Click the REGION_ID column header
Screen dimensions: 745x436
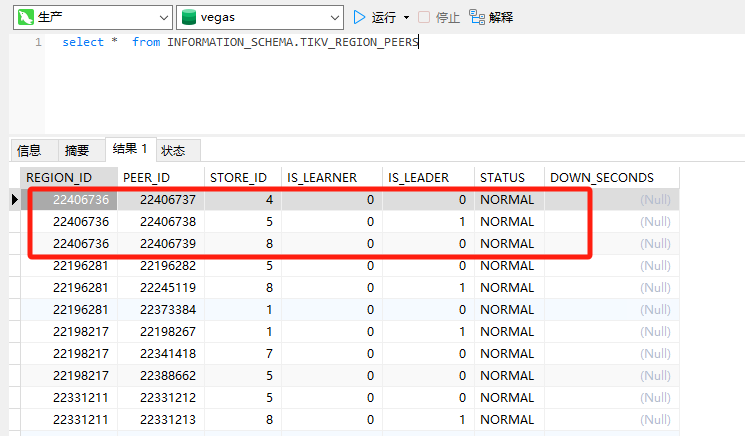(x=66, y=178)
